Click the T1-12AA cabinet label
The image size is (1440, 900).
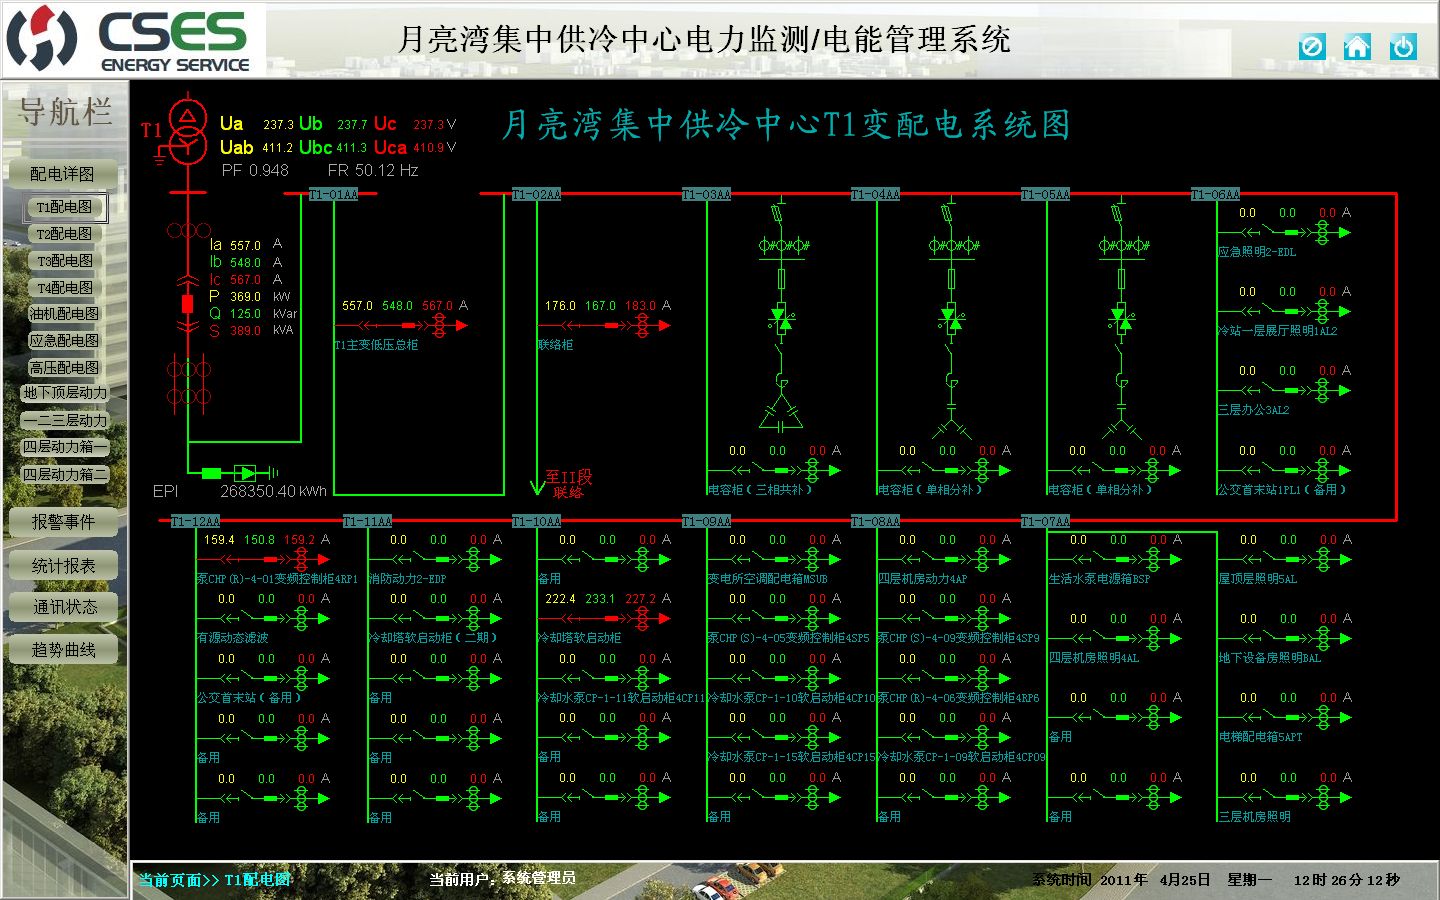pos(194,522)
